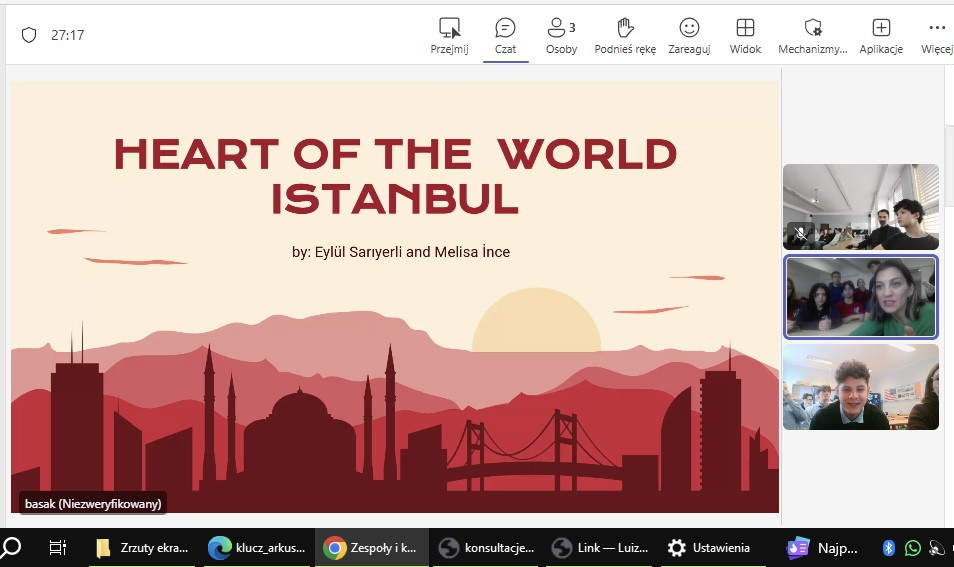This screenshot has height=567, width=954.
Task: Select the top participant video thumbnail
Action: tap(860, 207)
